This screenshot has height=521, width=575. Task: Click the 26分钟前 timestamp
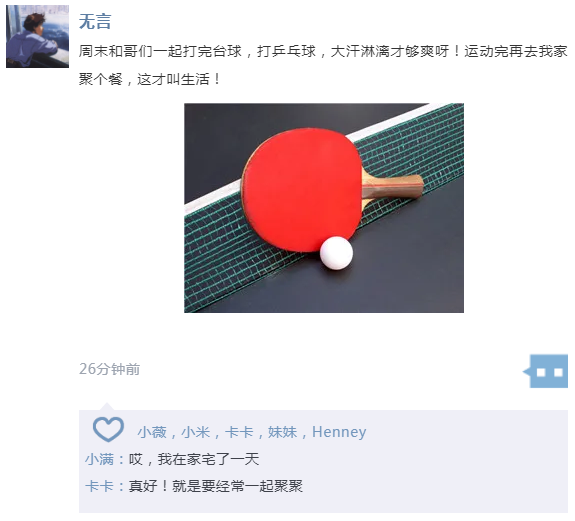tap(109, 369)
